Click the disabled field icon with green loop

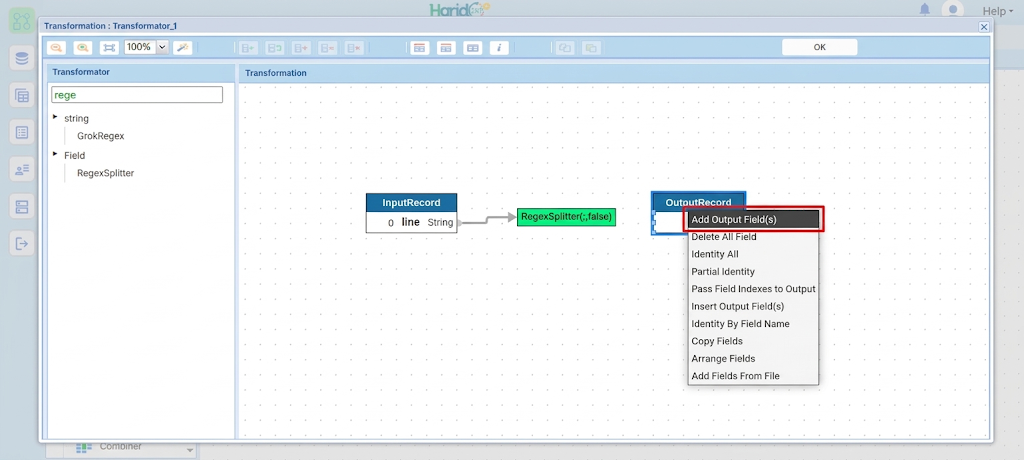pyautogui.click(x=274, y=48)
